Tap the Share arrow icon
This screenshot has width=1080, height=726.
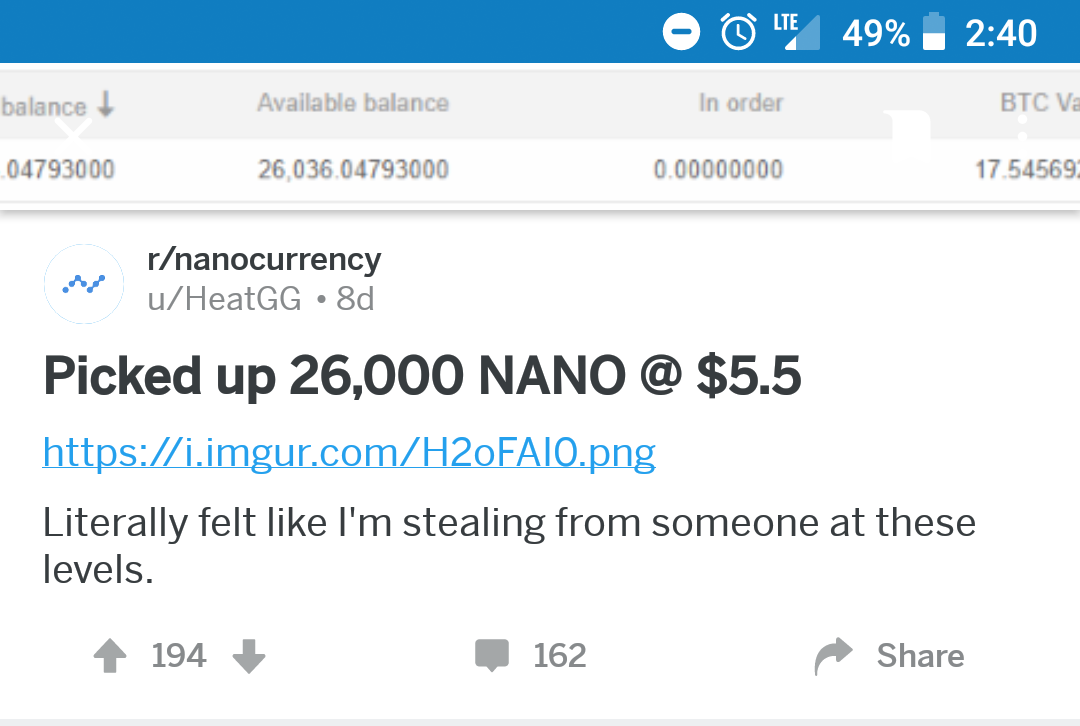coord(833,655)
